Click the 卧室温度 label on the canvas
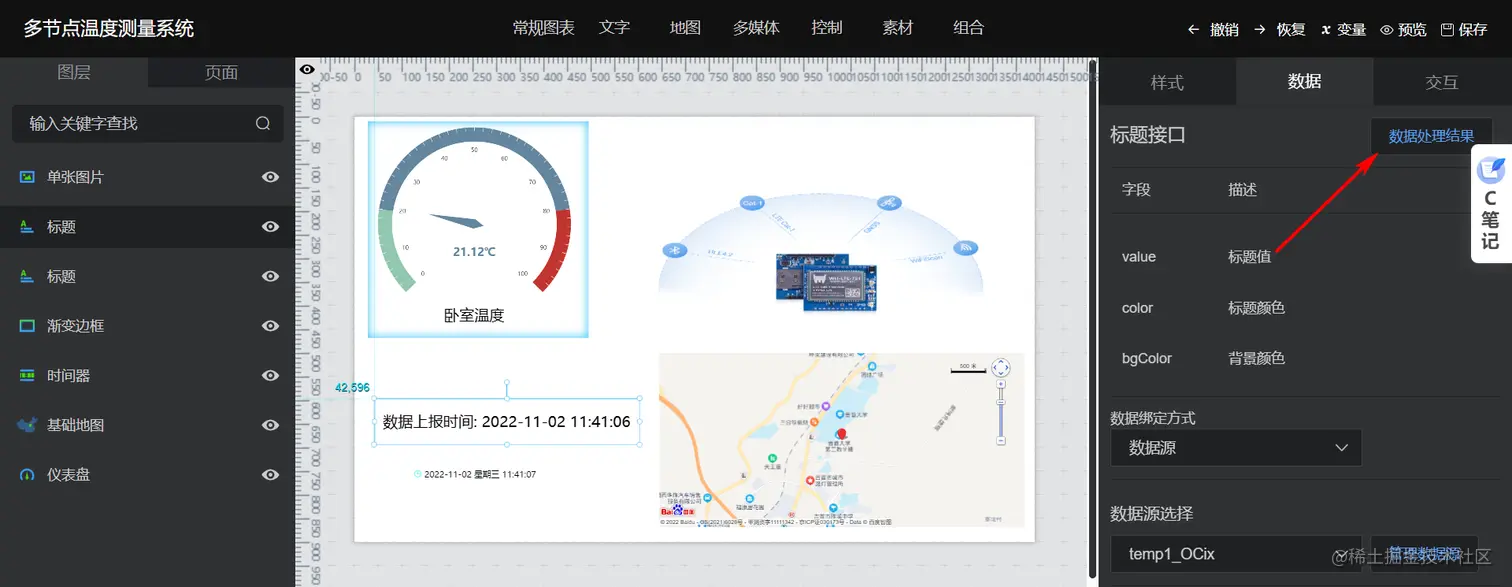 pos(474,316)
